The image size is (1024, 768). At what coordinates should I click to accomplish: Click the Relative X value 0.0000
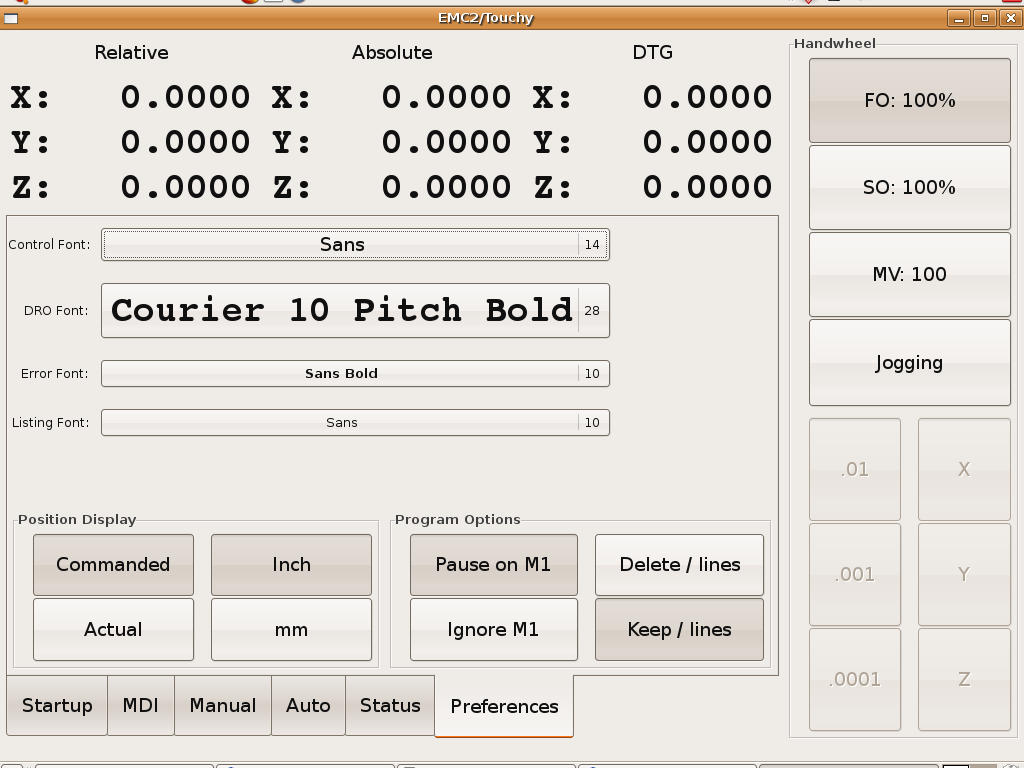pyautogui.click(x=185, y=97)
